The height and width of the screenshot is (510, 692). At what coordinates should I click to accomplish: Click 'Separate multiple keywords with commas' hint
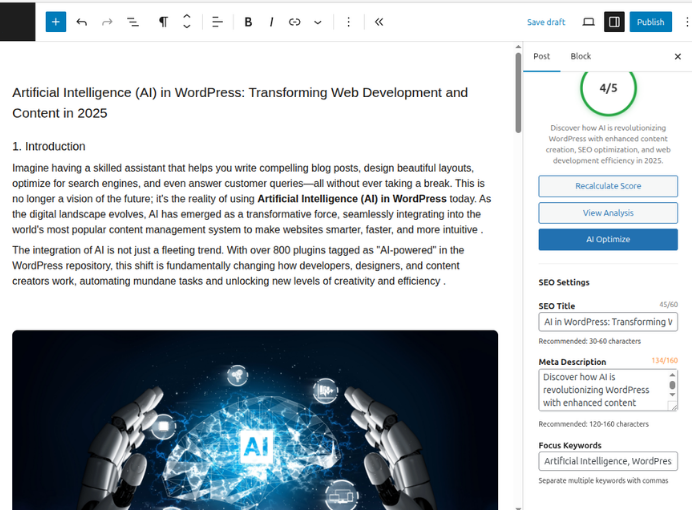[x=603, y=480]
